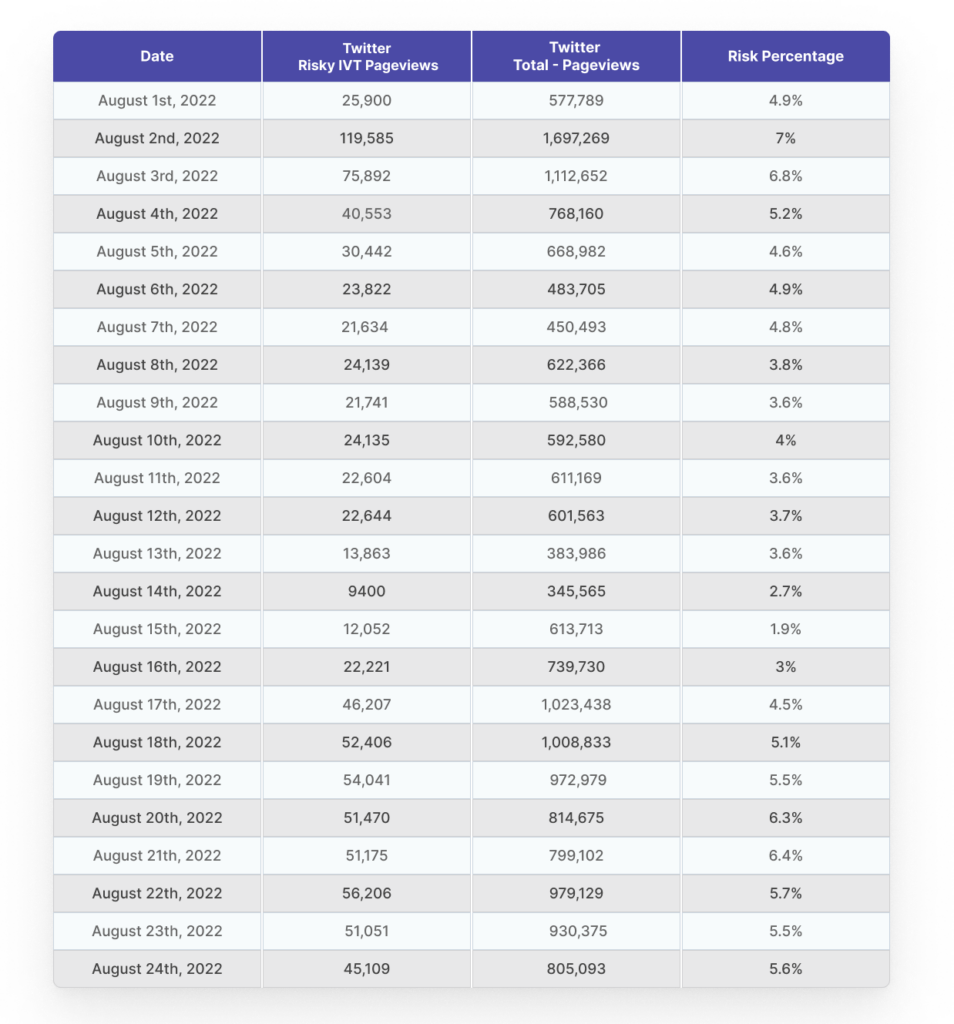Select the August 10th, 2022 date cell

(x=157, y=441)
